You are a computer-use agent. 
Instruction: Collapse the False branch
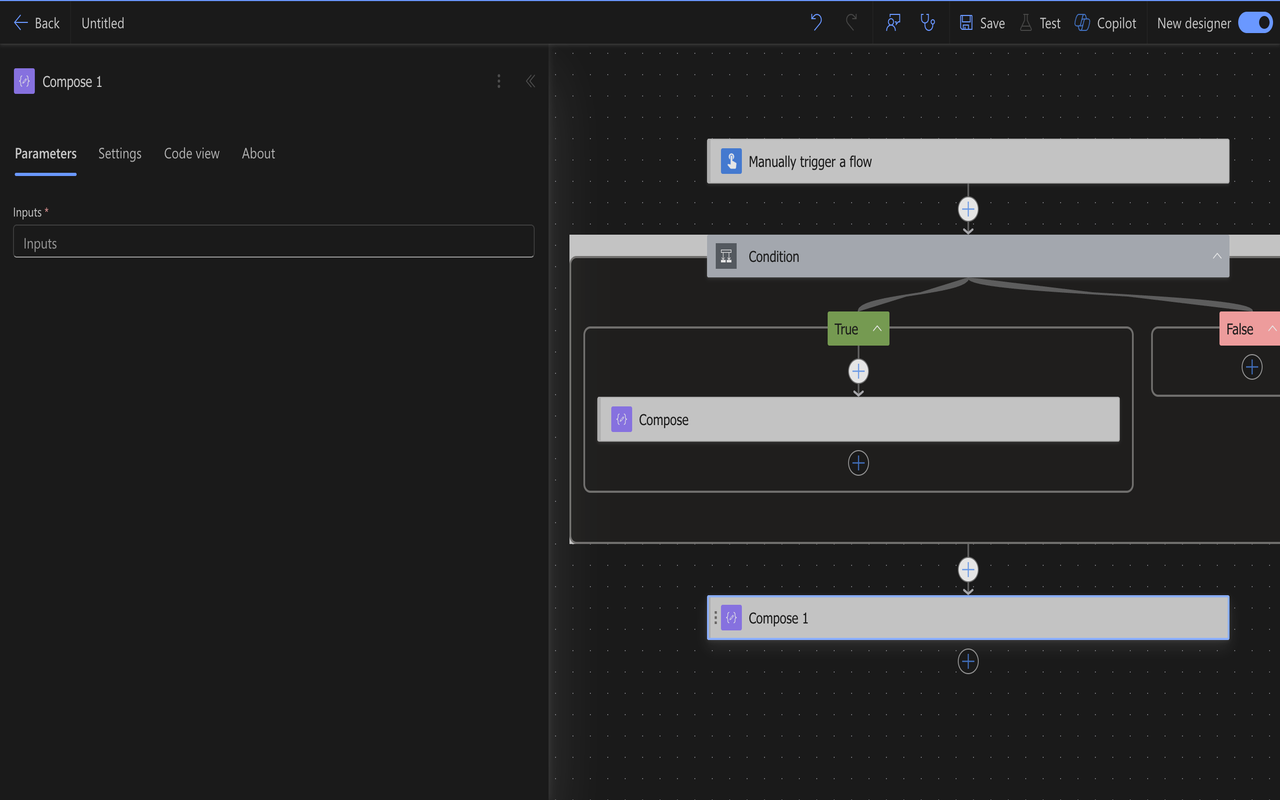(1272, 329)
